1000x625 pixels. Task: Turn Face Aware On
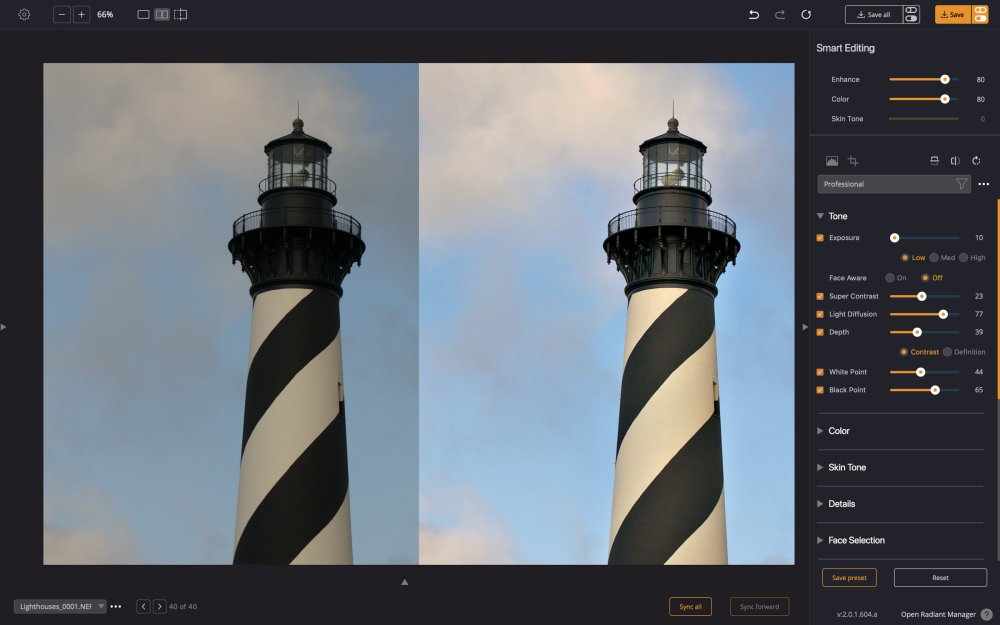pyautogui.click(x=890, y=278)
